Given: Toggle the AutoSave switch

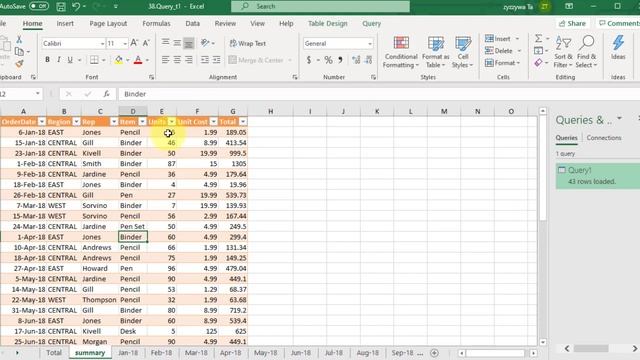Looking at the screenshot, I should pos(39,6).
